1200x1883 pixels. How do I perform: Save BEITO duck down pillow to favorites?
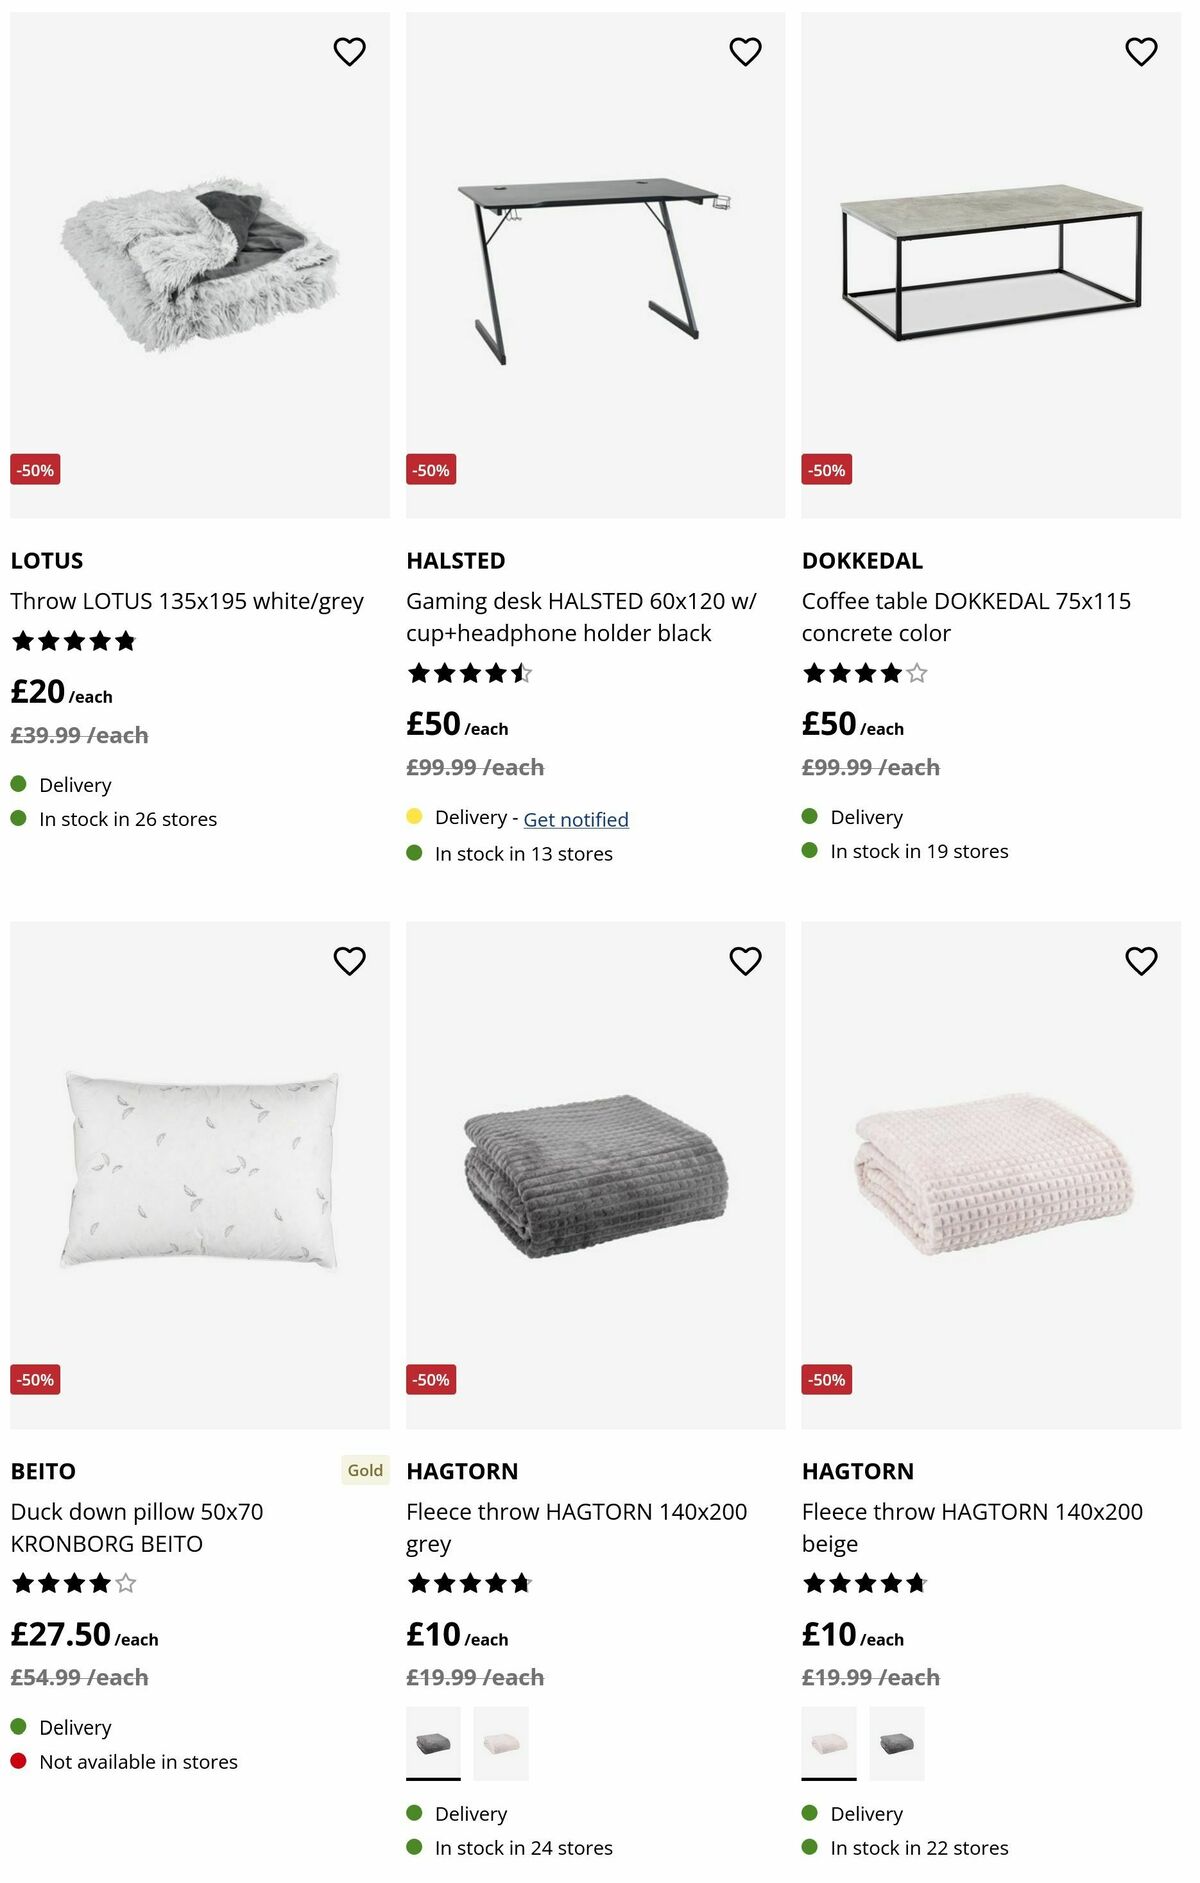click(349, 961)
